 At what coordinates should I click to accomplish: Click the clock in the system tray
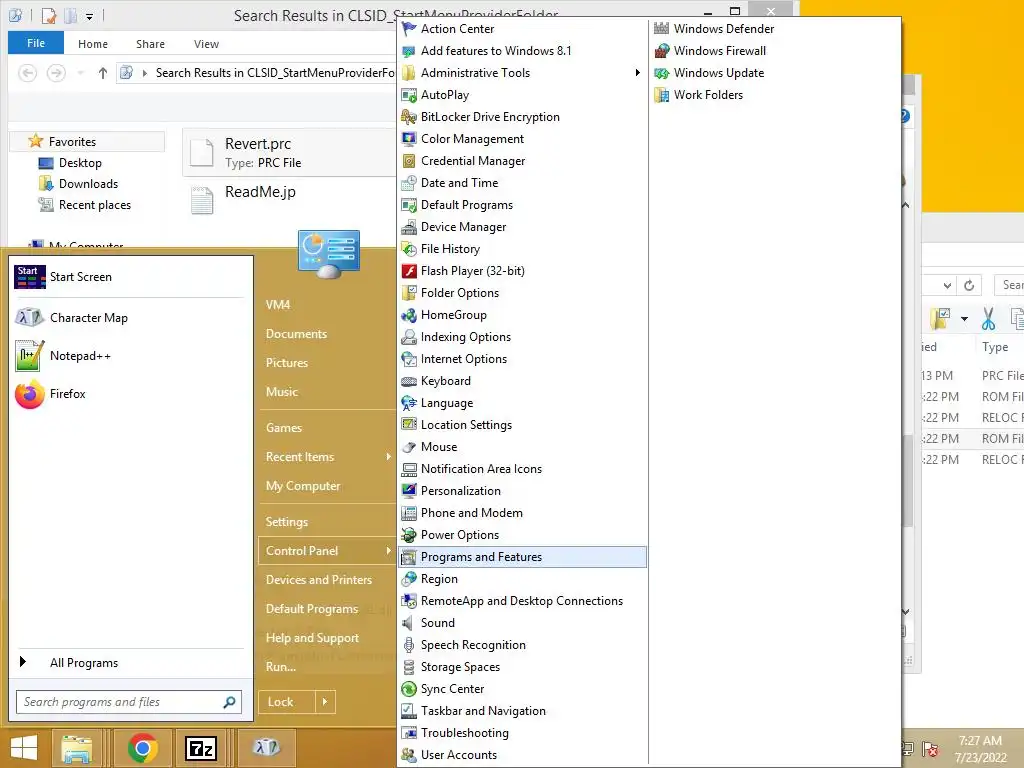coord(980,749)
